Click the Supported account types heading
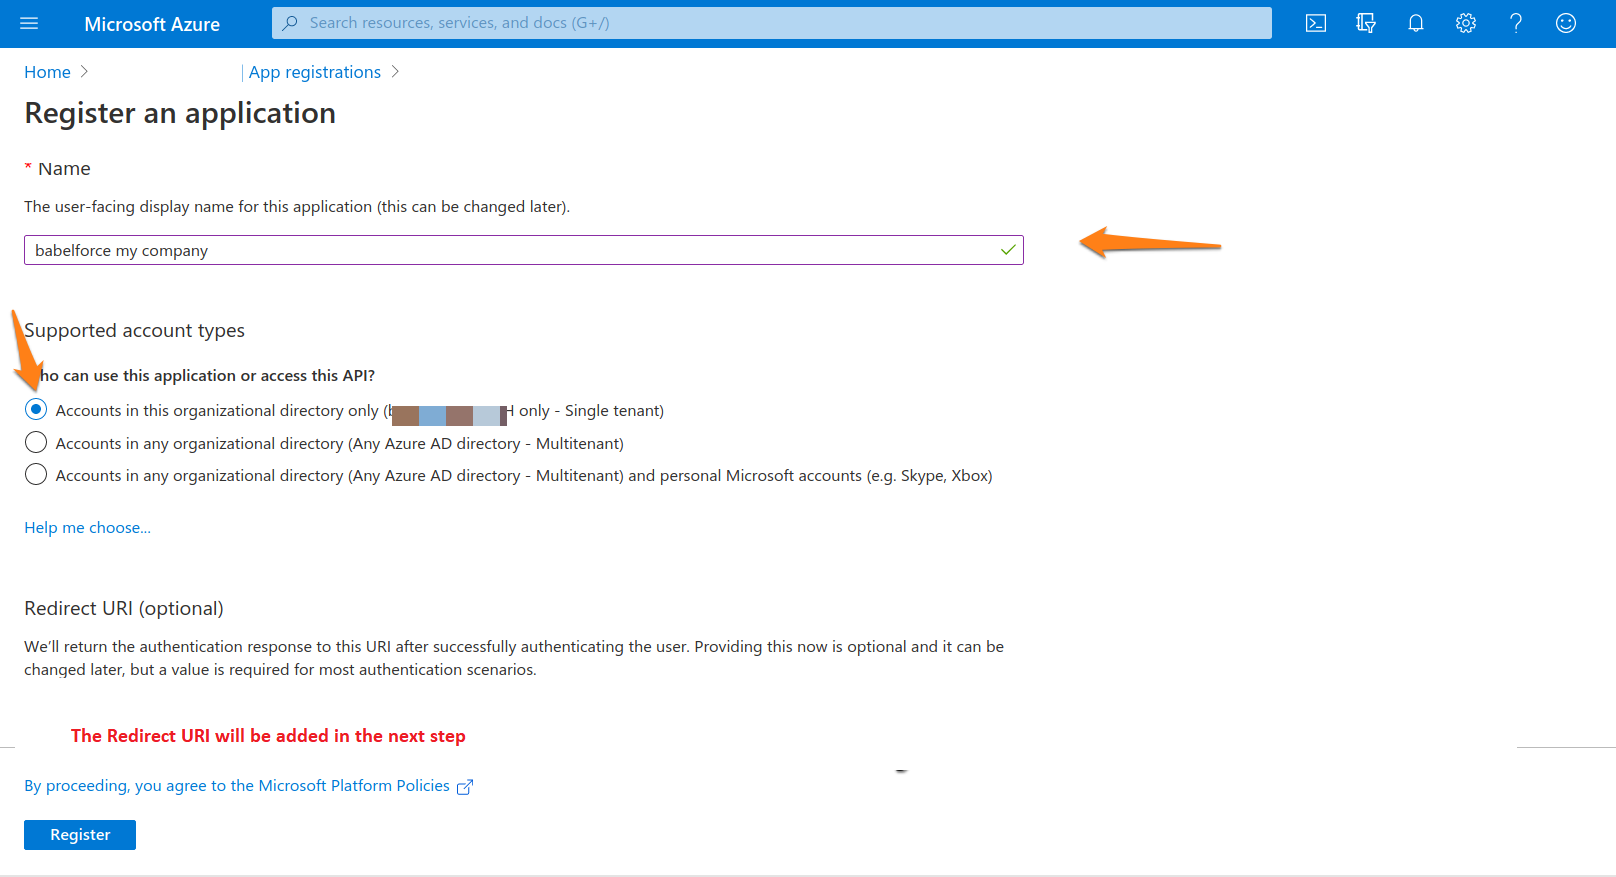The width and height of the screenshot is (1616, 877). point(134,330)
